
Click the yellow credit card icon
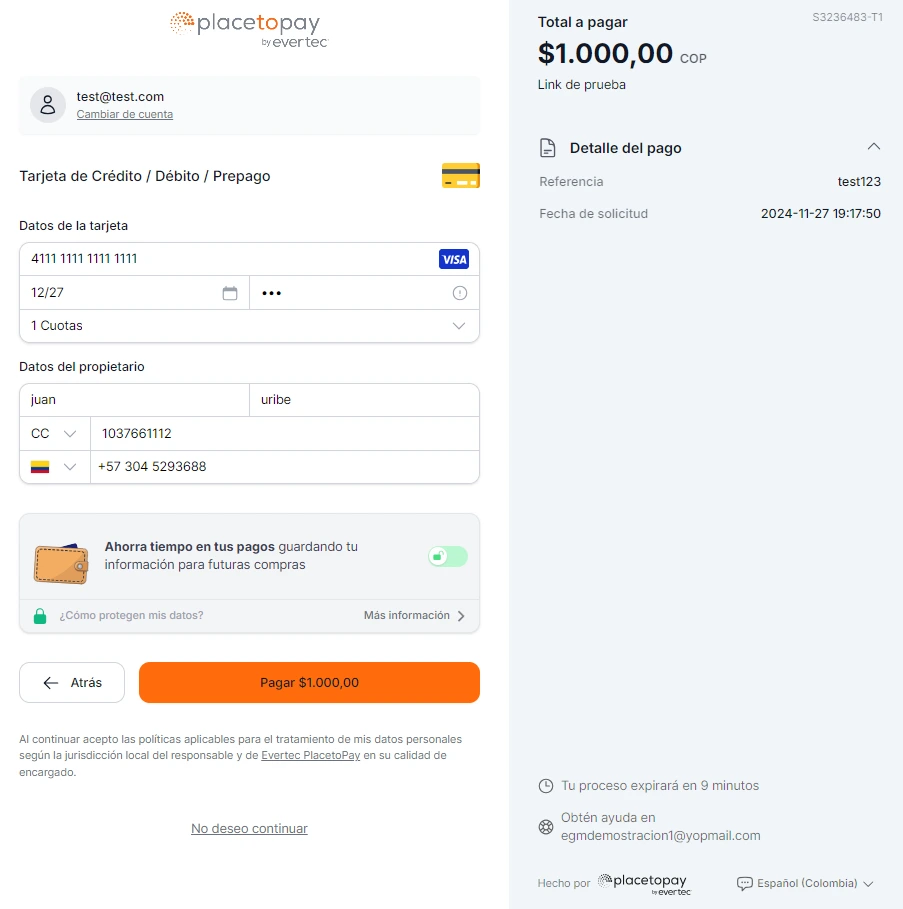[461, 176]
